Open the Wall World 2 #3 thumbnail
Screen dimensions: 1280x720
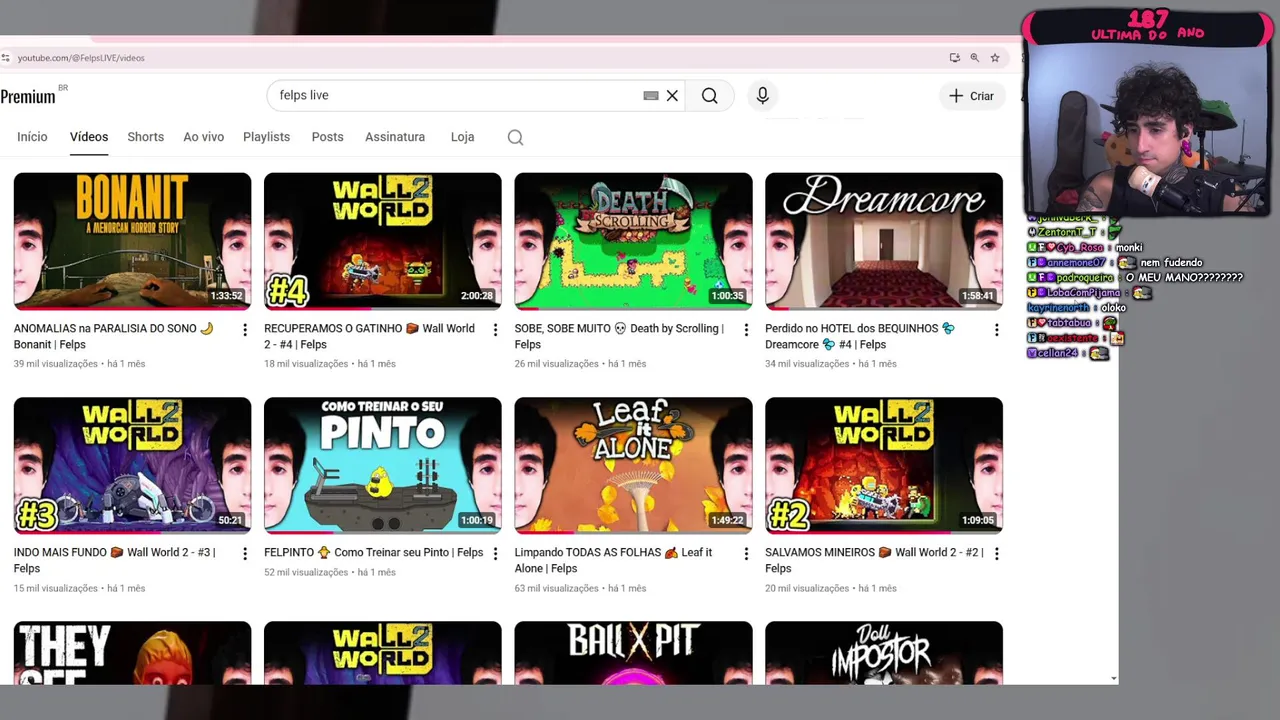click(x=132, y=465)
